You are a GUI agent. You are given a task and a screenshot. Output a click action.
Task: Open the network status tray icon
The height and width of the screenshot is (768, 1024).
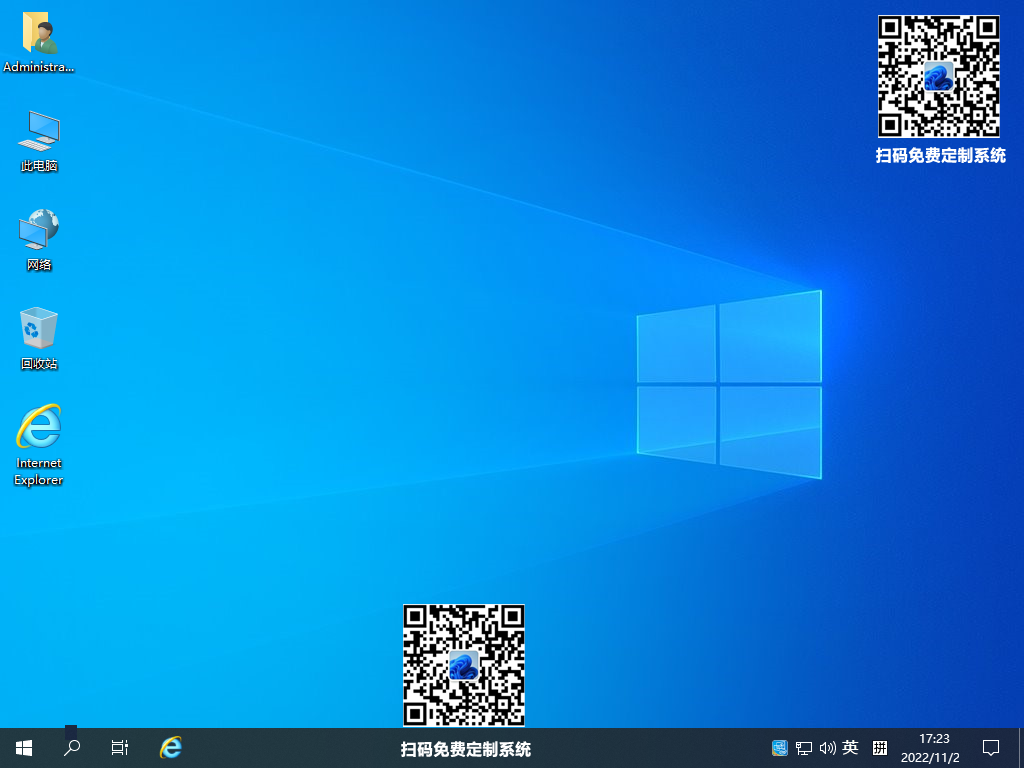point(804,748)
